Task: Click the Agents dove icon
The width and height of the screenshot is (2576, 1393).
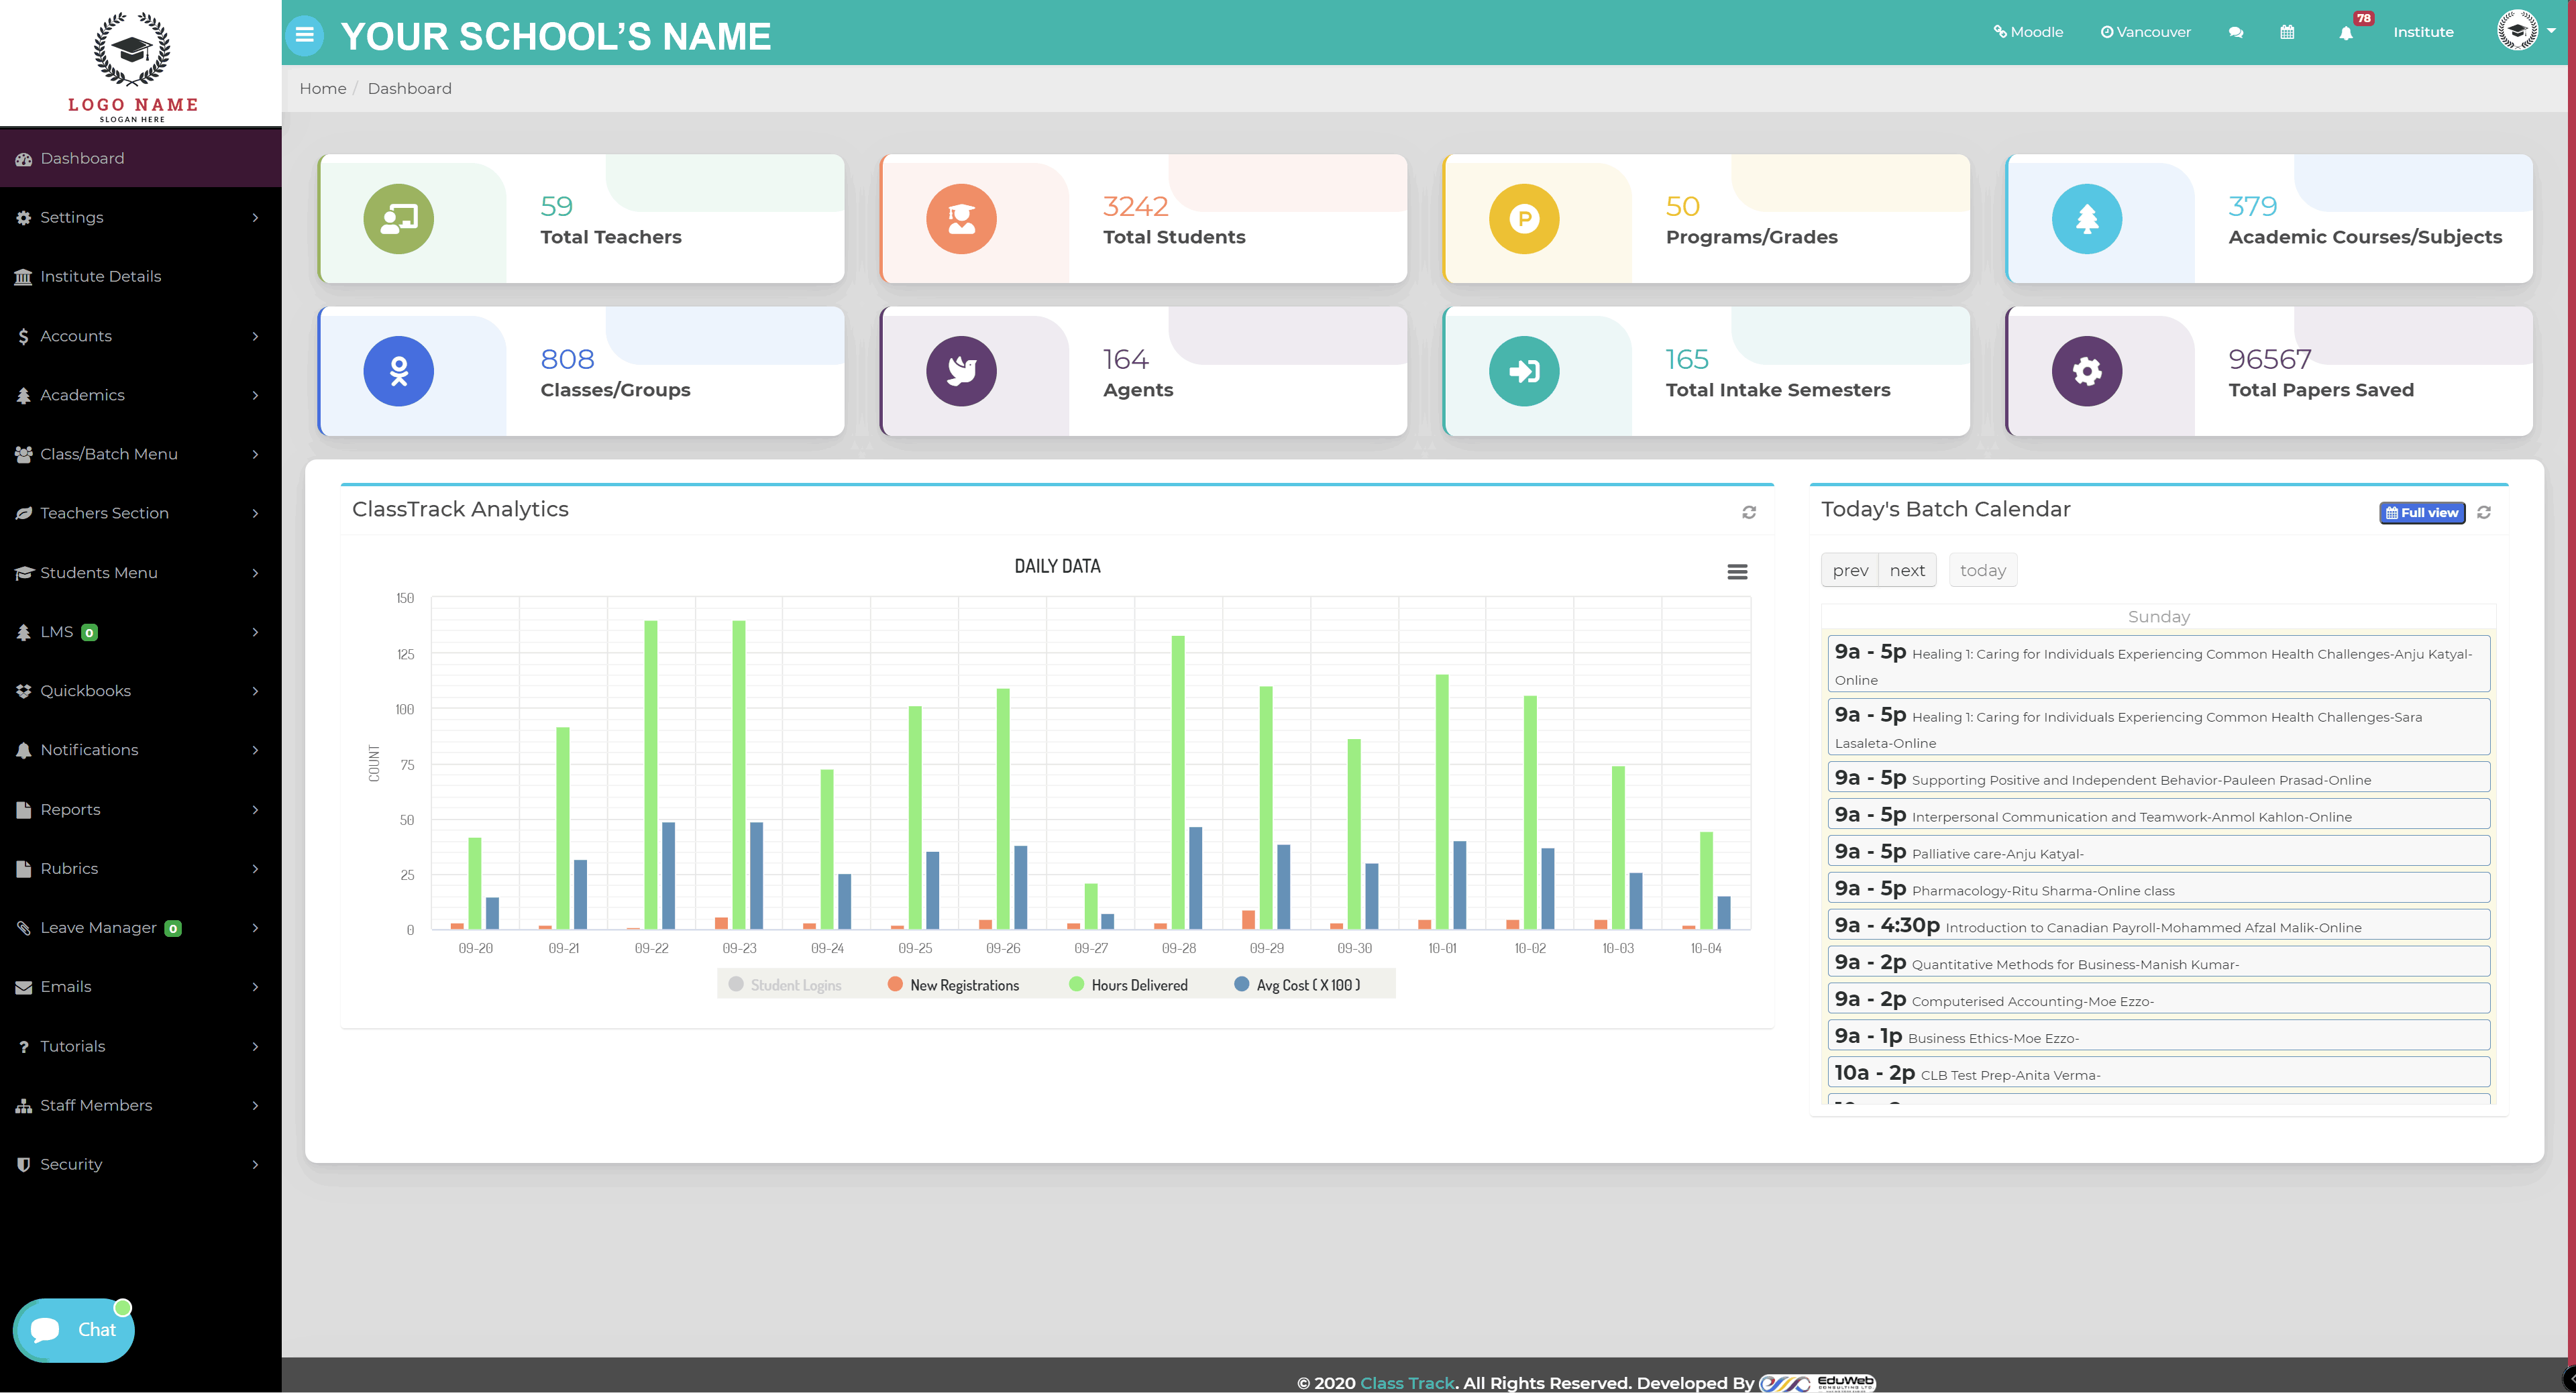Action: coord(961,371)
